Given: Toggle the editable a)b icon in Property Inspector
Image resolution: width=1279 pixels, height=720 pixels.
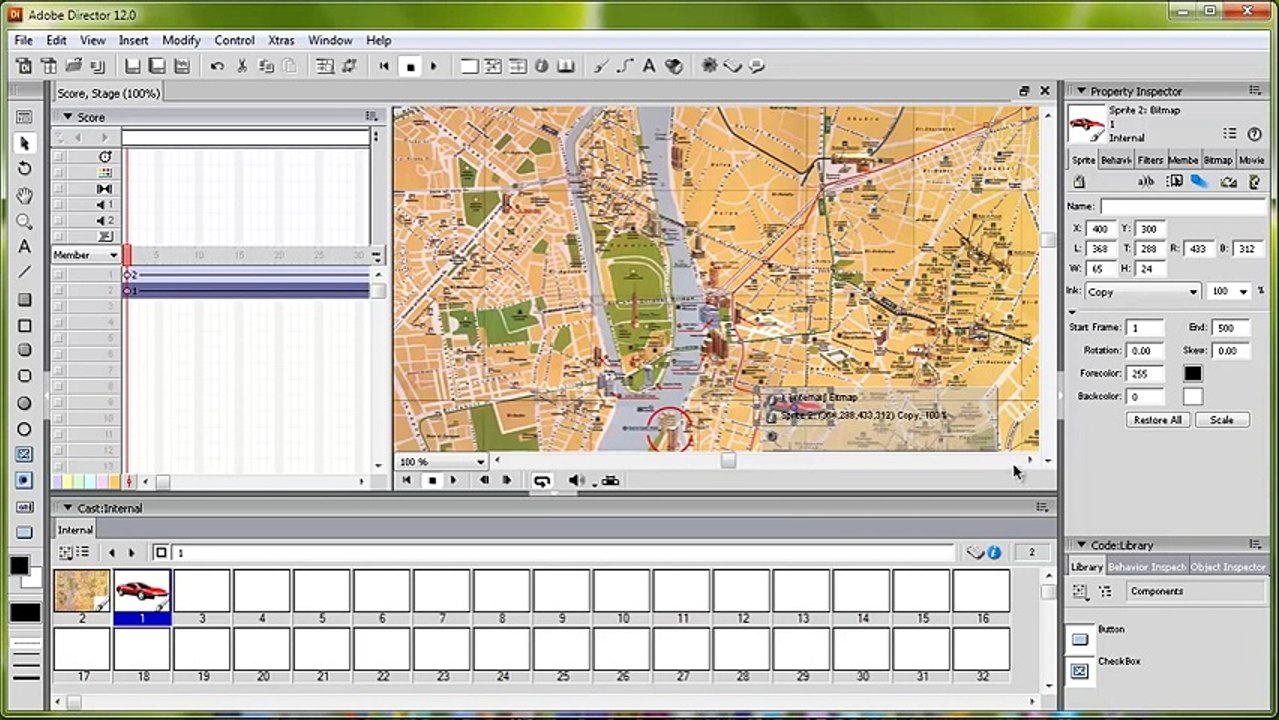Looking at the screenshot, I should pos(1147,182).
